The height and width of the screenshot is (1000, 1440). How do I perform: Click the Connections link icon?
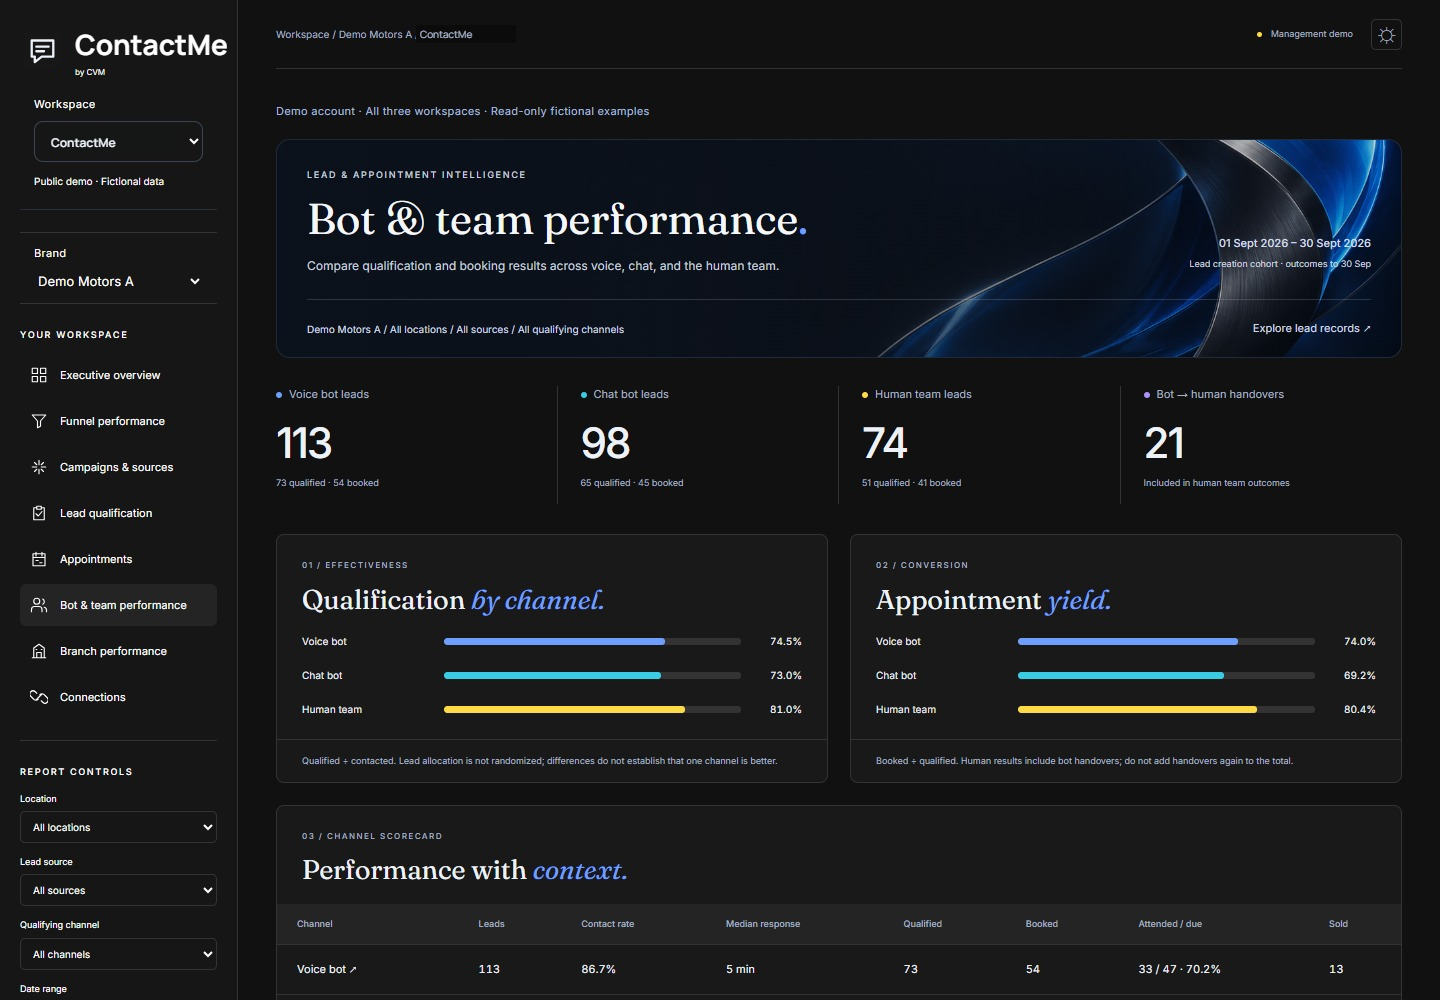tap(39, 697)
